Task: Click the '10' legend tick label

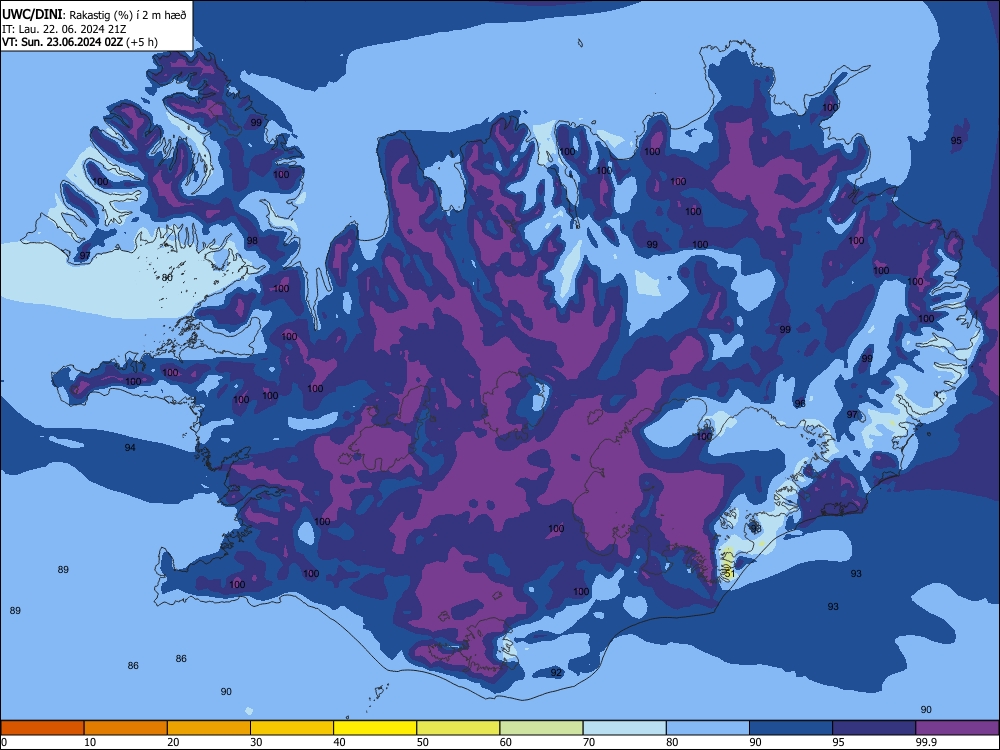Action: pos(90,742)
